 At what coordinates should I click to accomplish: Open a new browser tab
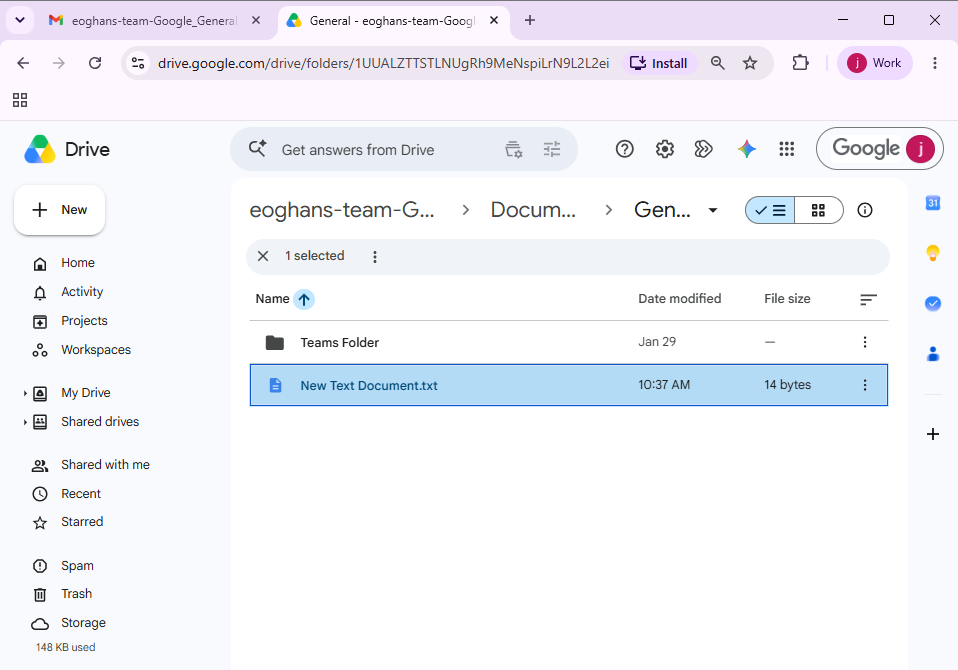point(530,20)
